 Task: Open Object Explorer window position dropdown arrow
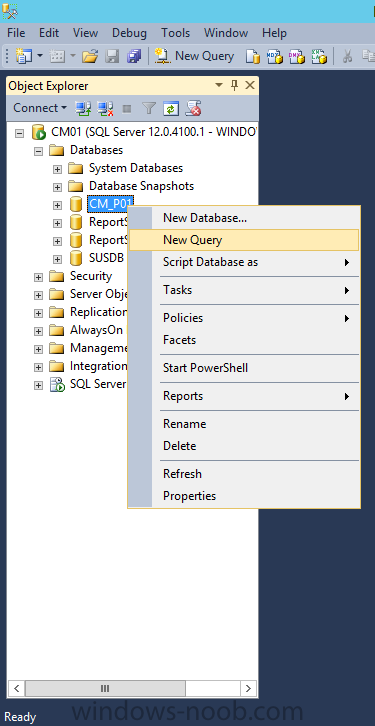[219, 86]
